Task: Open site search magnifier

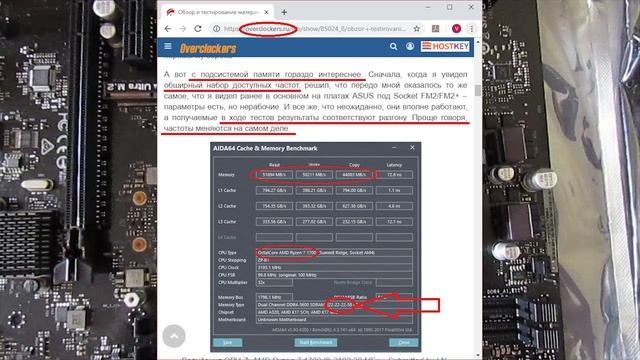Action: pos(393,47)
